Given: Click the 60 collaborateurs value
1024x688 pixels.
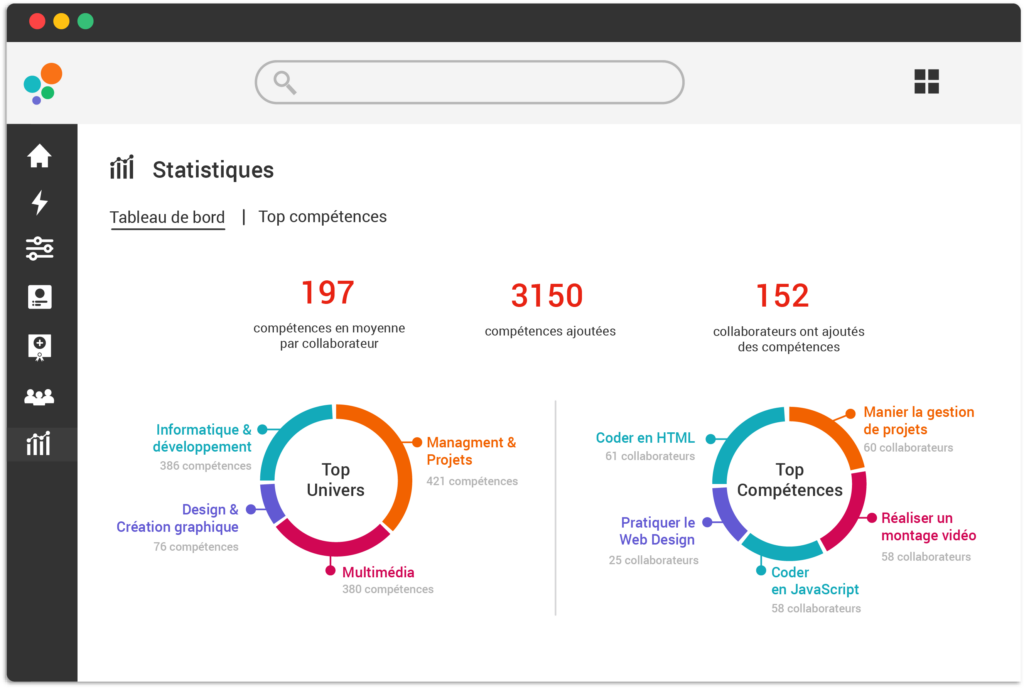Looking at the screenshot, I should pos(908,448).
